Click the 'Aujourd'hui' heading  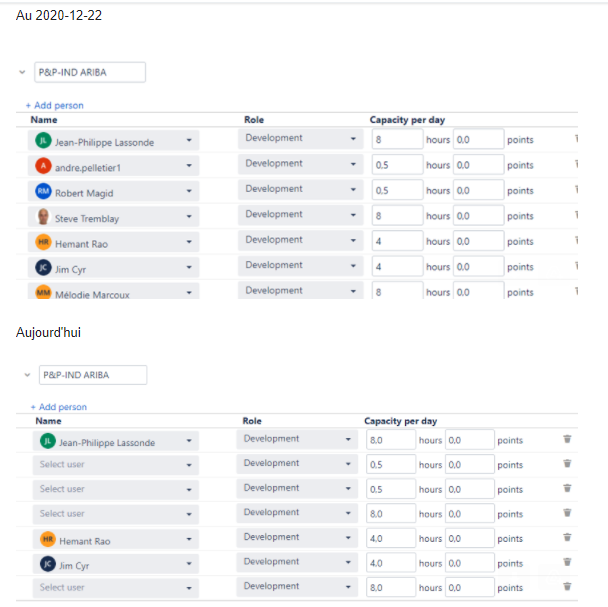pyautogui.click(x=48, y=332)
